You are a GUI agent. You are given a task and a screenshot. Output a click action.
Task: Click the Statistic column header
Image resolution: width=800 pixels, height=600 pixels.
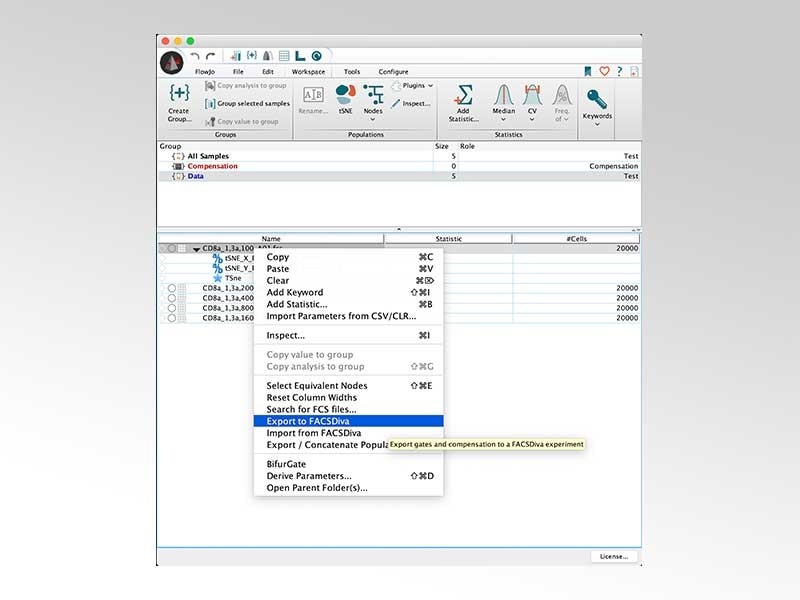448,239
